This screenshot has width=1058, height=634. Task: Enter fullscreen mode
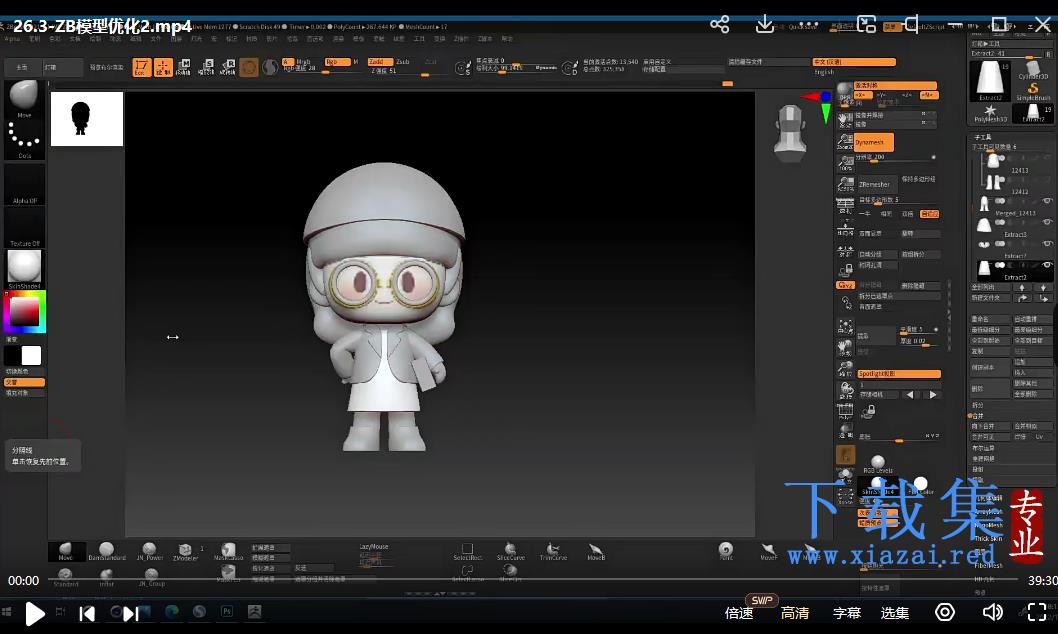pos(1036,612)
